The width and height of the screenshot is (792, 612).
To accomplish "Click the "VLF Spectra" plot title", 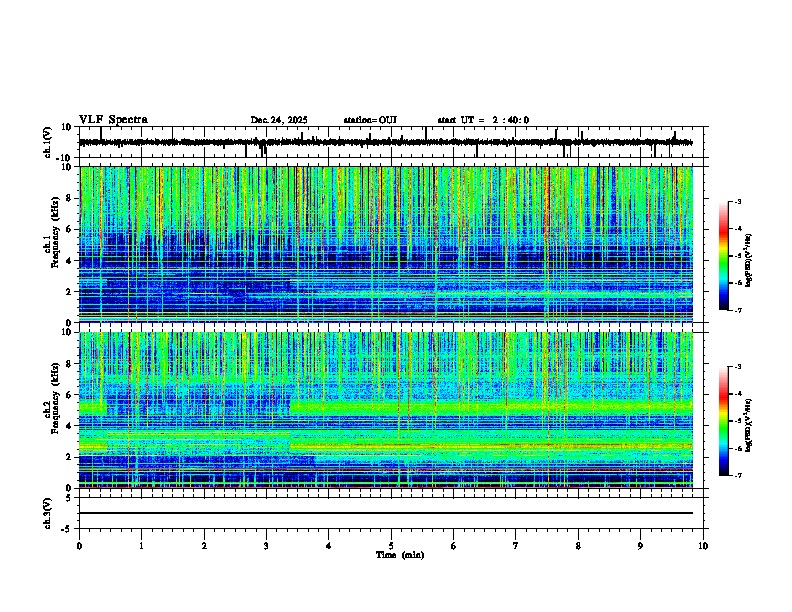I will 113,119.
